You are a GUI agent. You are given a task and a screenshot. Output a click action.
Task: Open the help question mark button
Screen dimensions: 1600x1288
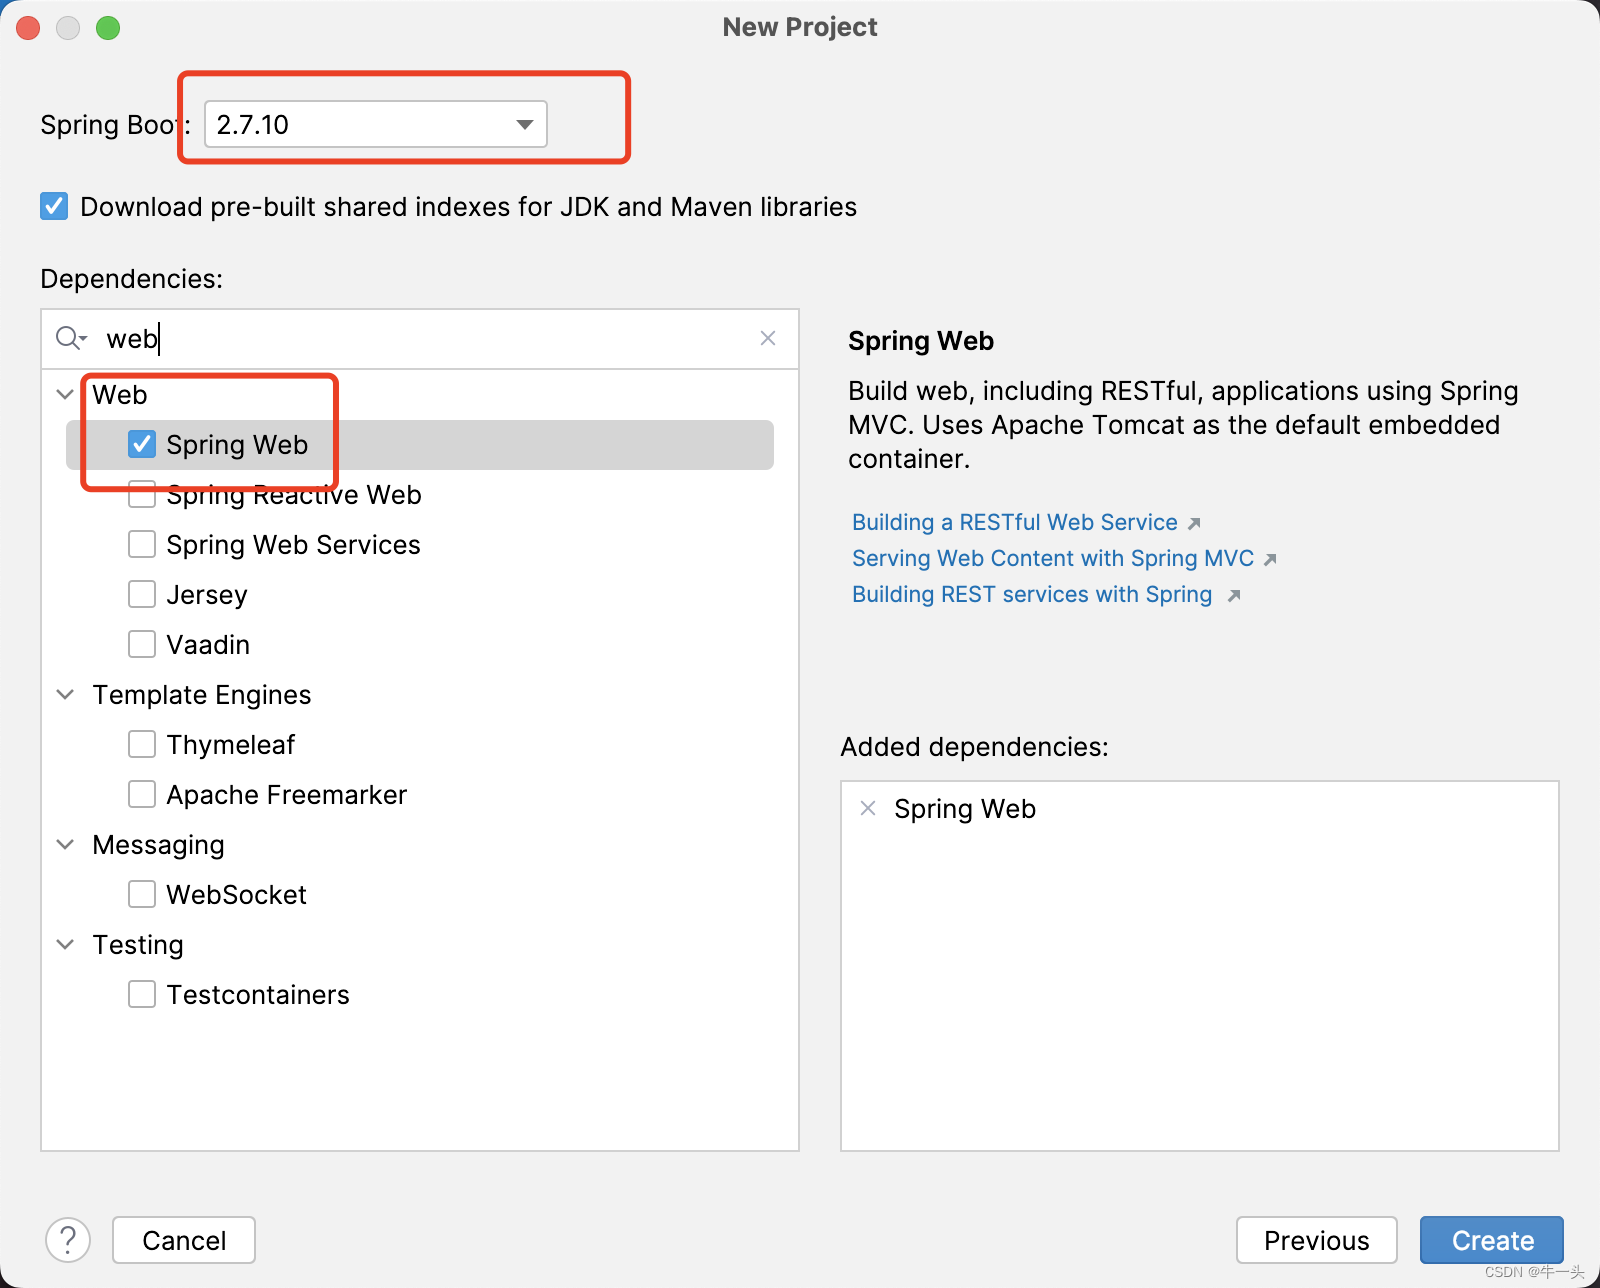click(x=68, y=1240)
